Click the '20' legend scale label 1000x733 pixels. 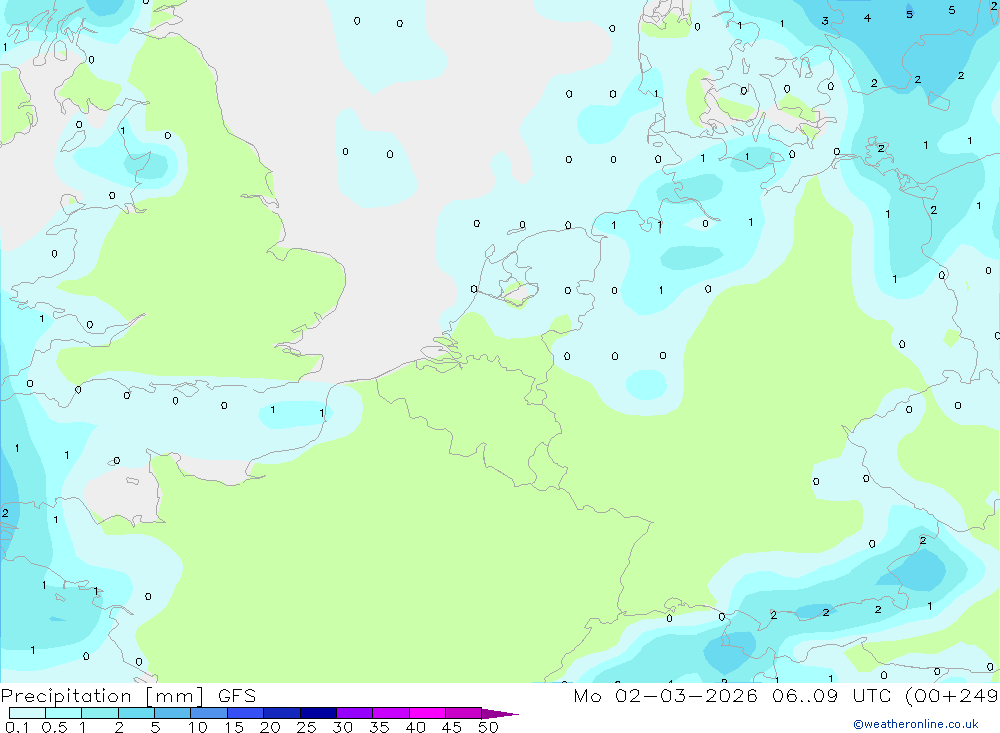pyautogui.click(x=270, y=727)
